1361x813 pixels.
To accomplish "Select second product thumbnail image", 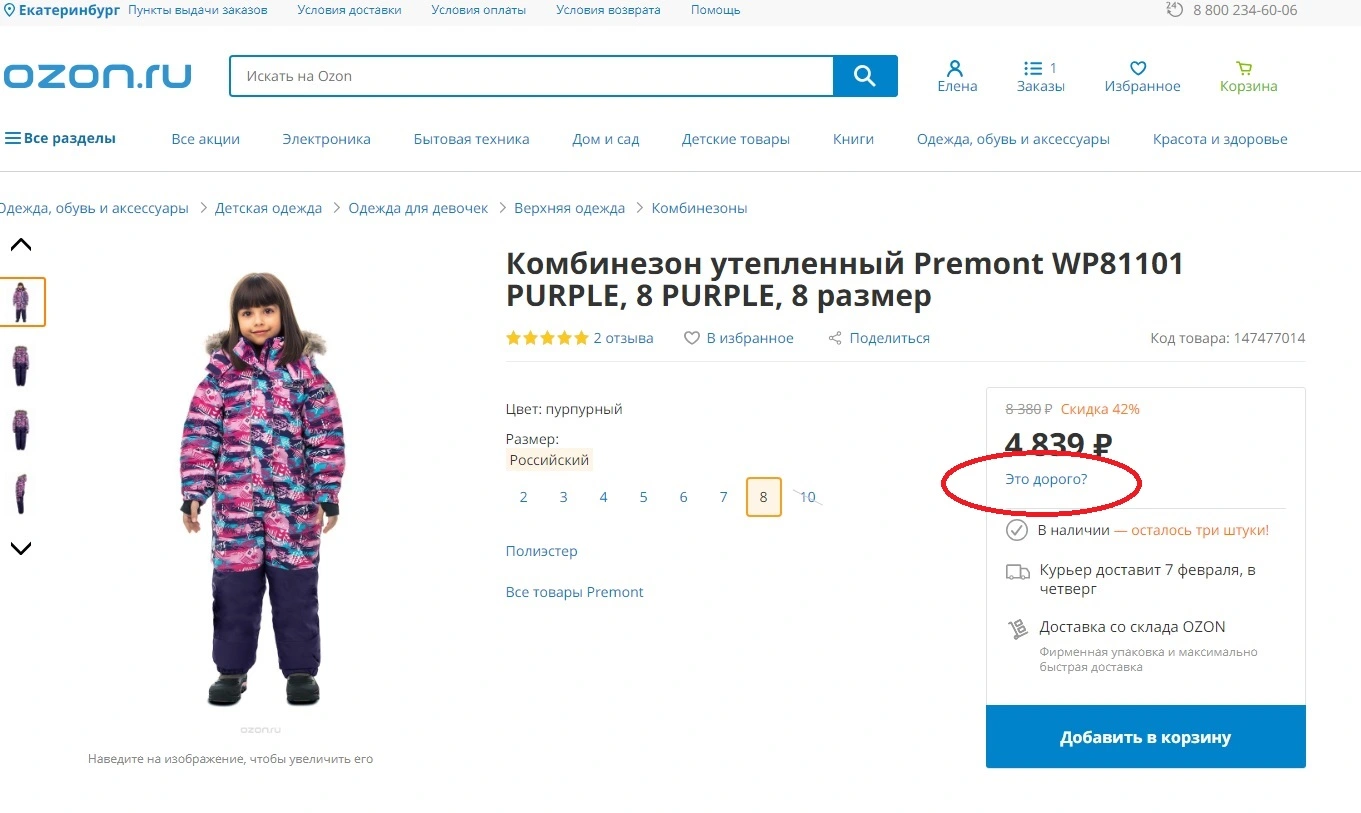I will [21, 365].
